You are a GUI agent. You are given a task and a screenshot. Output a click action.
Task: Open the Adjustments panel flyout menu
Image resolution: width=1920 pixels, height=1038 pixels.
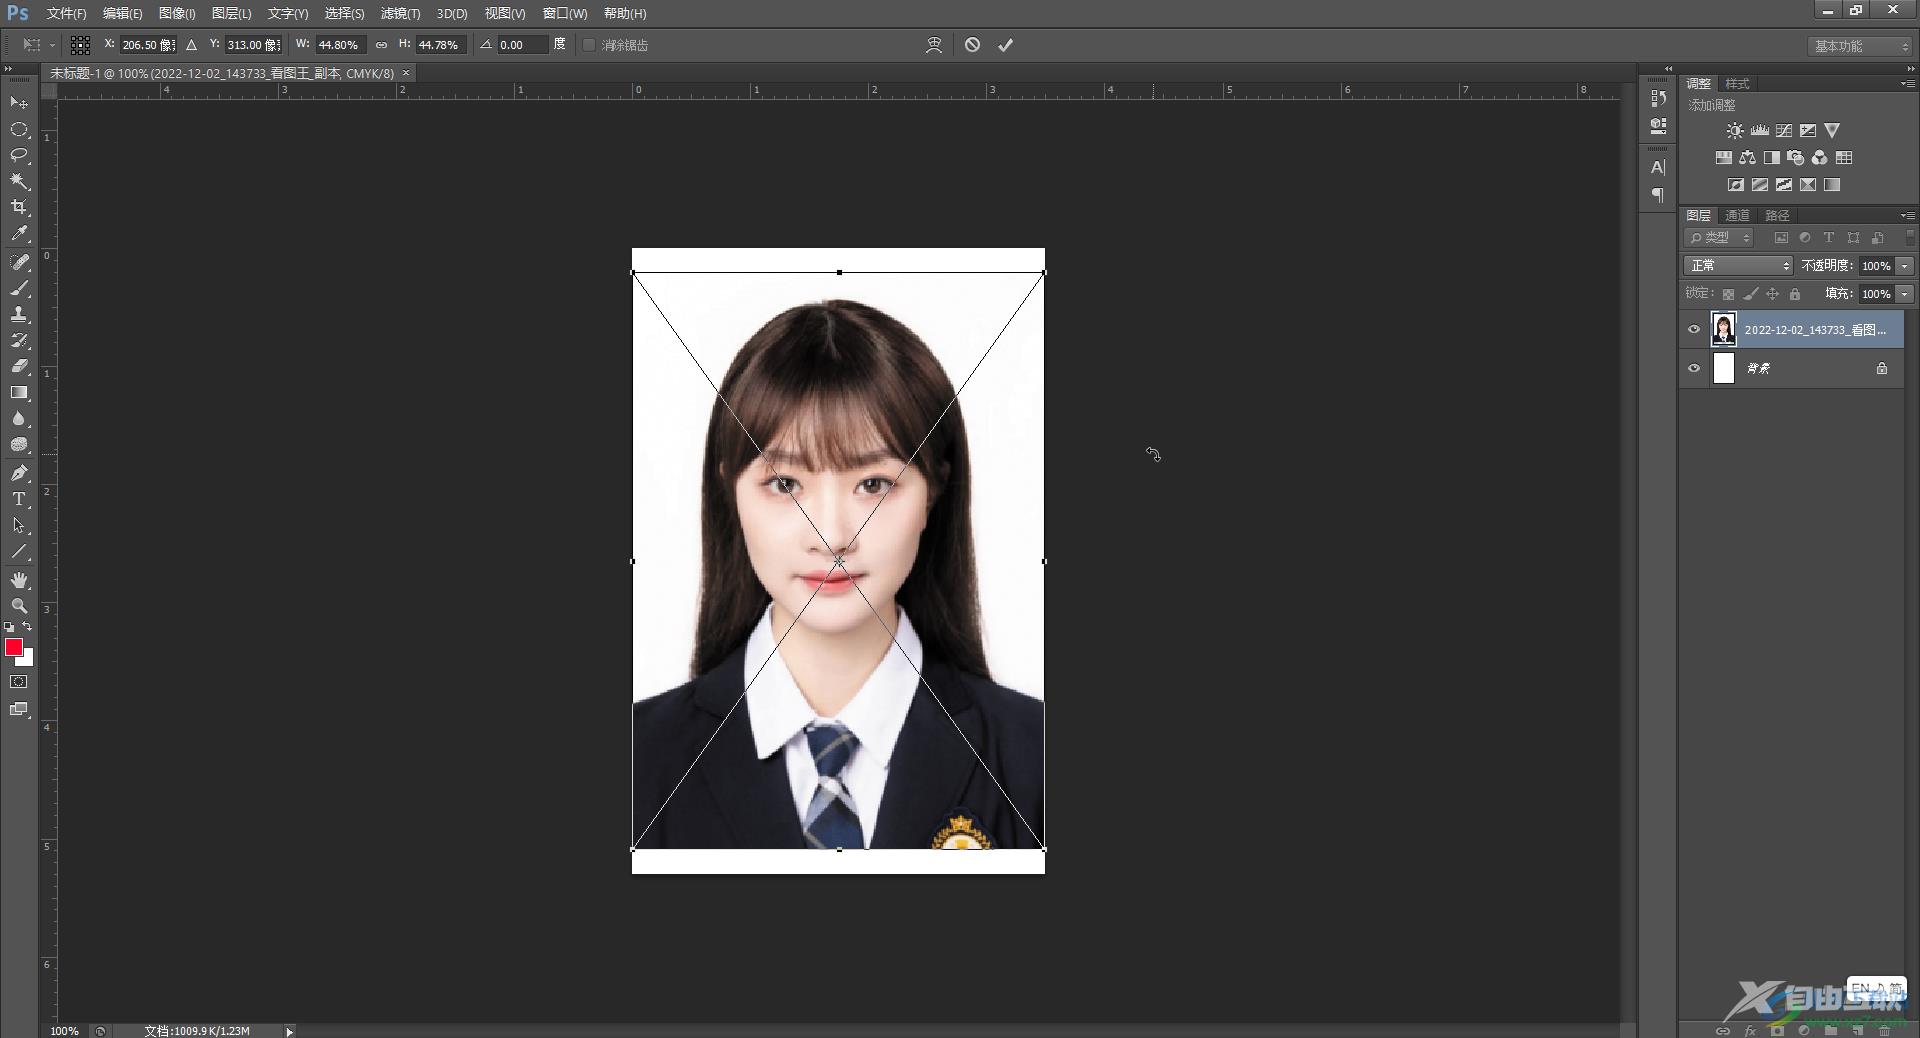click(x=1907, y=84)
